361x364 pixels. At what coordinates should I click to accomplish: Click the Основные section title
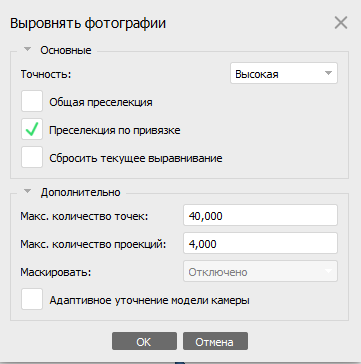tap(66, 50)
